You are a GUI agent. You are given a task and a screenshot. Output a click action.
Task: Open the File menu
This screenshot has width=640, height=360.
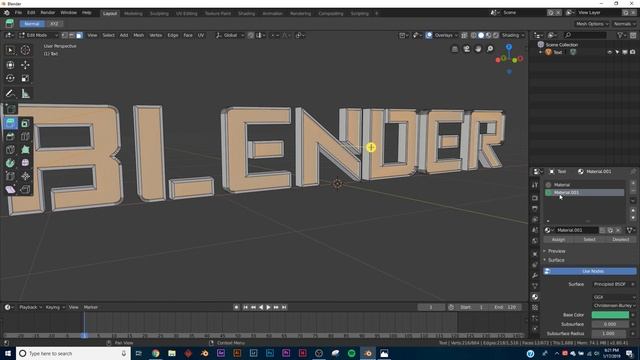click(x=18, y=13)
